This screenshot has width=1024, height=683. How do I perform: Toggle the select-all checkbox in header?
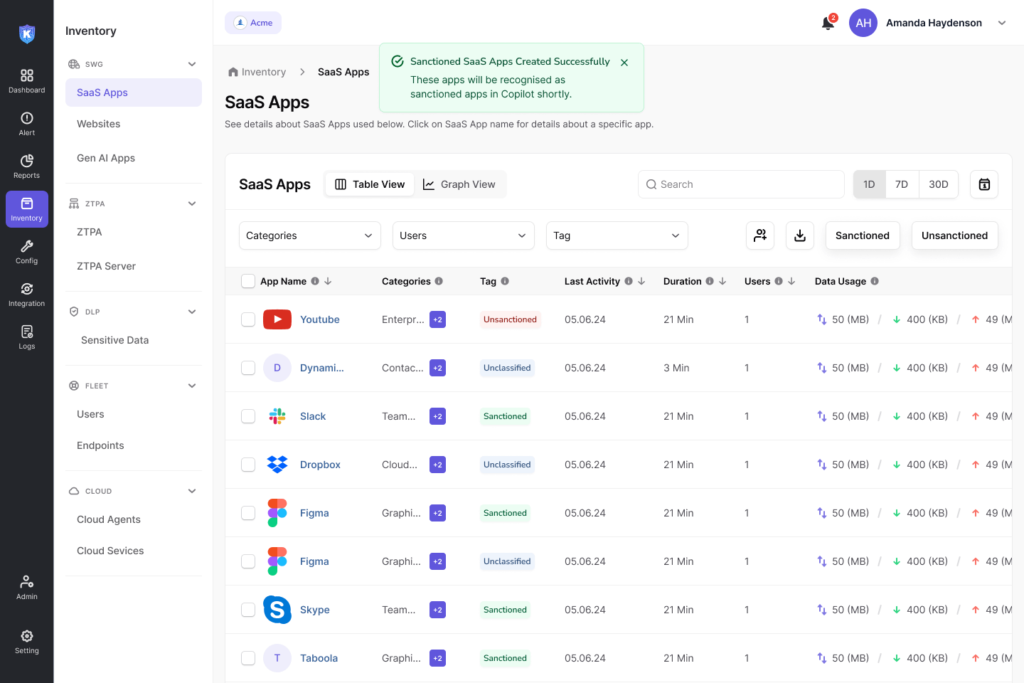(248, 281)
